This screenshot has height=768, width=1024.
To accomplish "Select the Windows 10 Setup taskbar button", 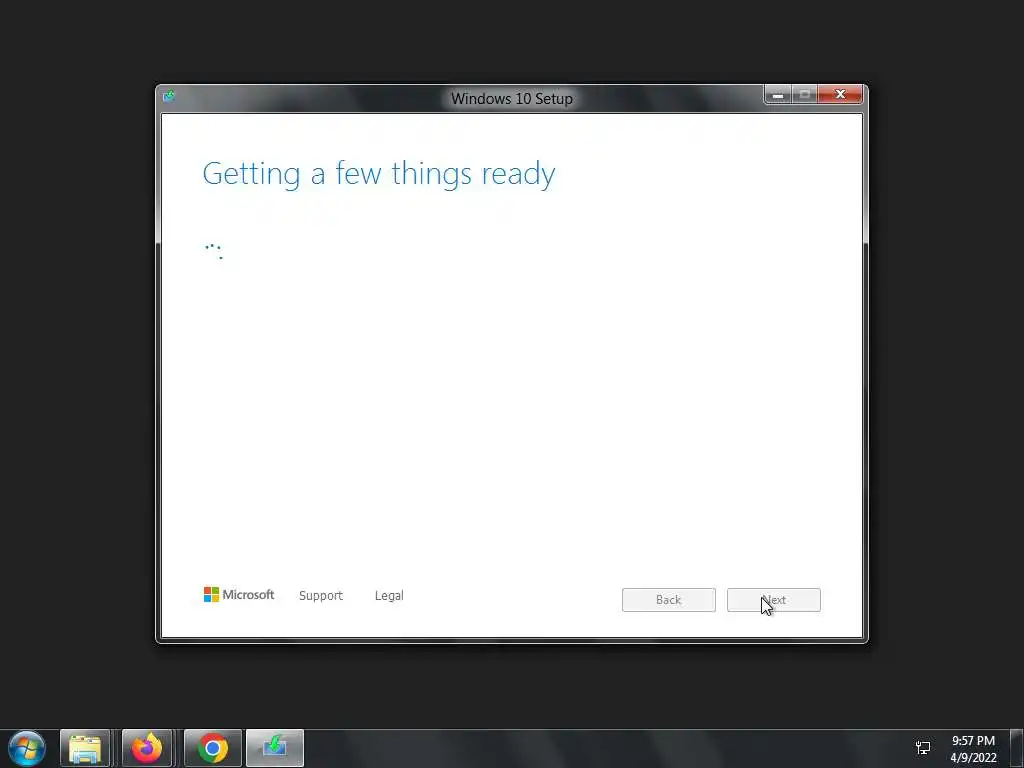I will pos(275,748).
